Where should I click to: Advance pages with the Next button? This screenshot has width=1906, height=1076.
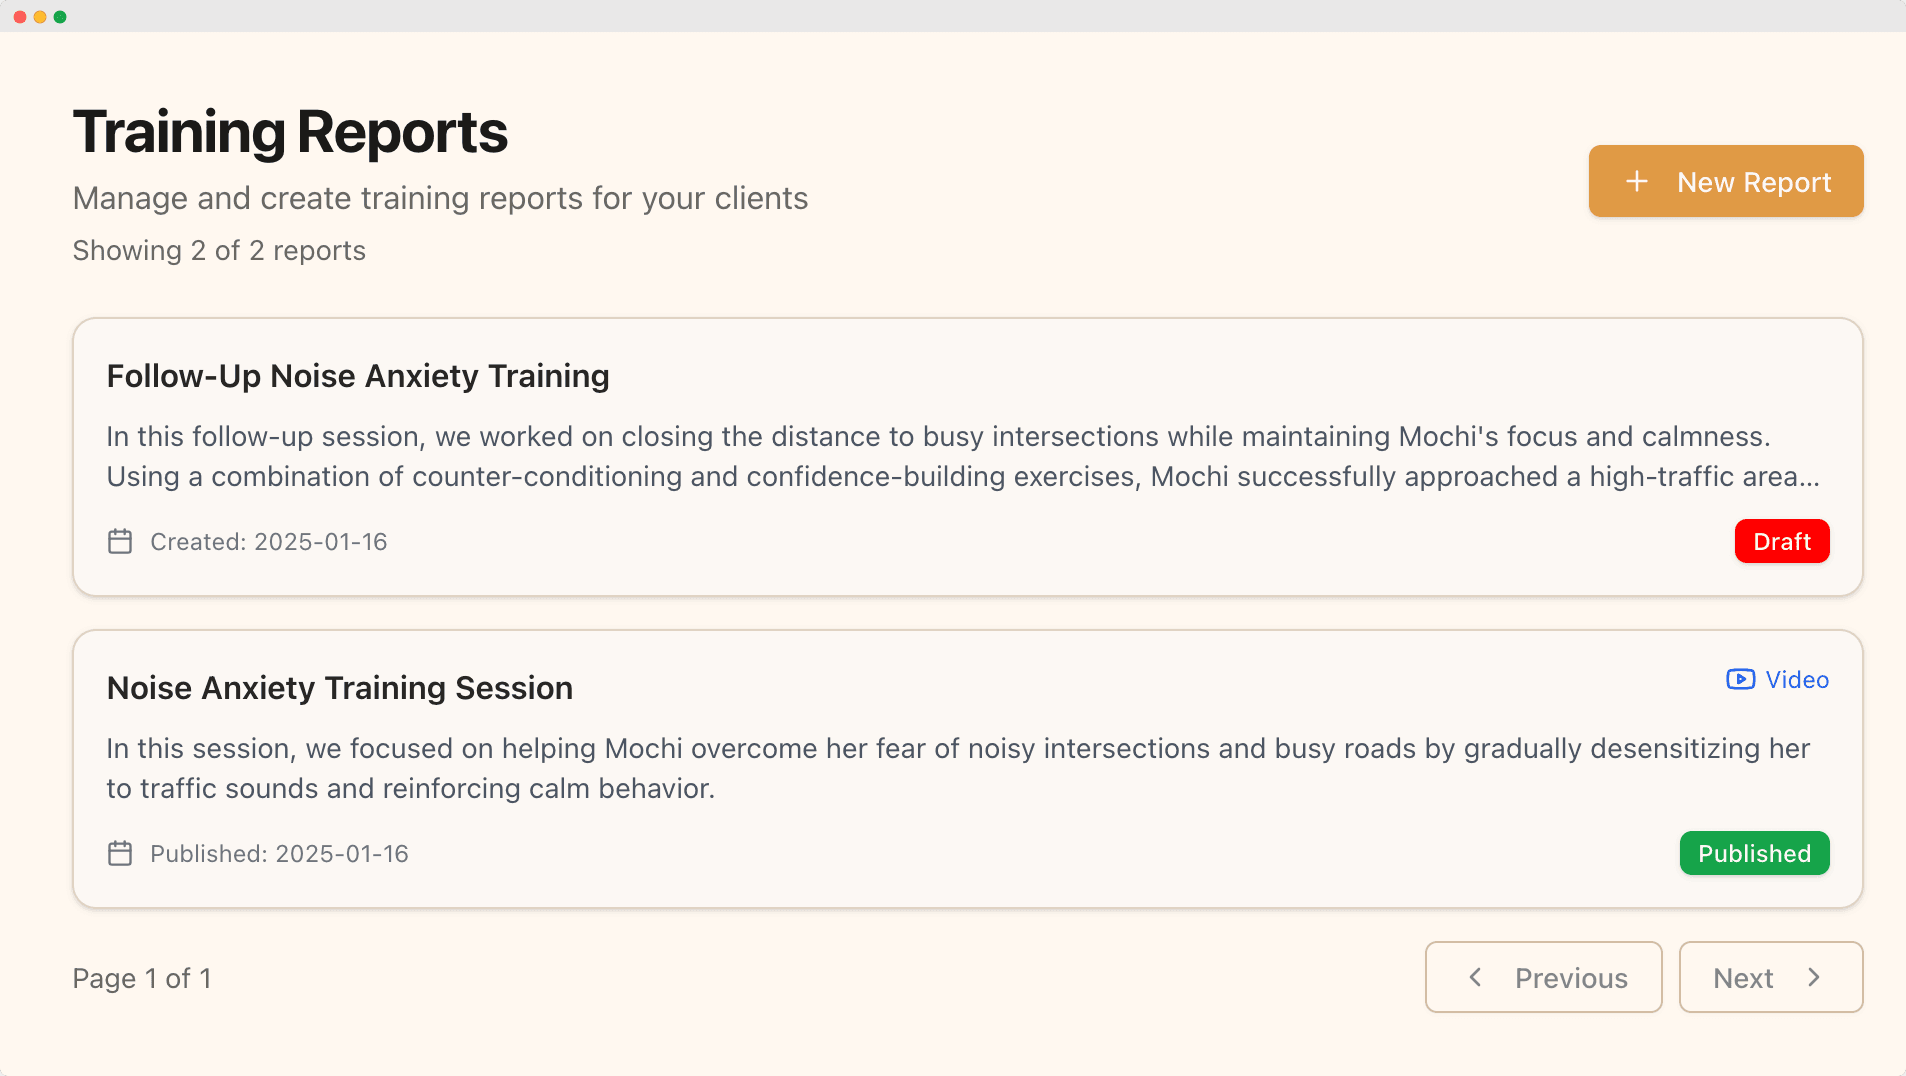coord(1770,977)
